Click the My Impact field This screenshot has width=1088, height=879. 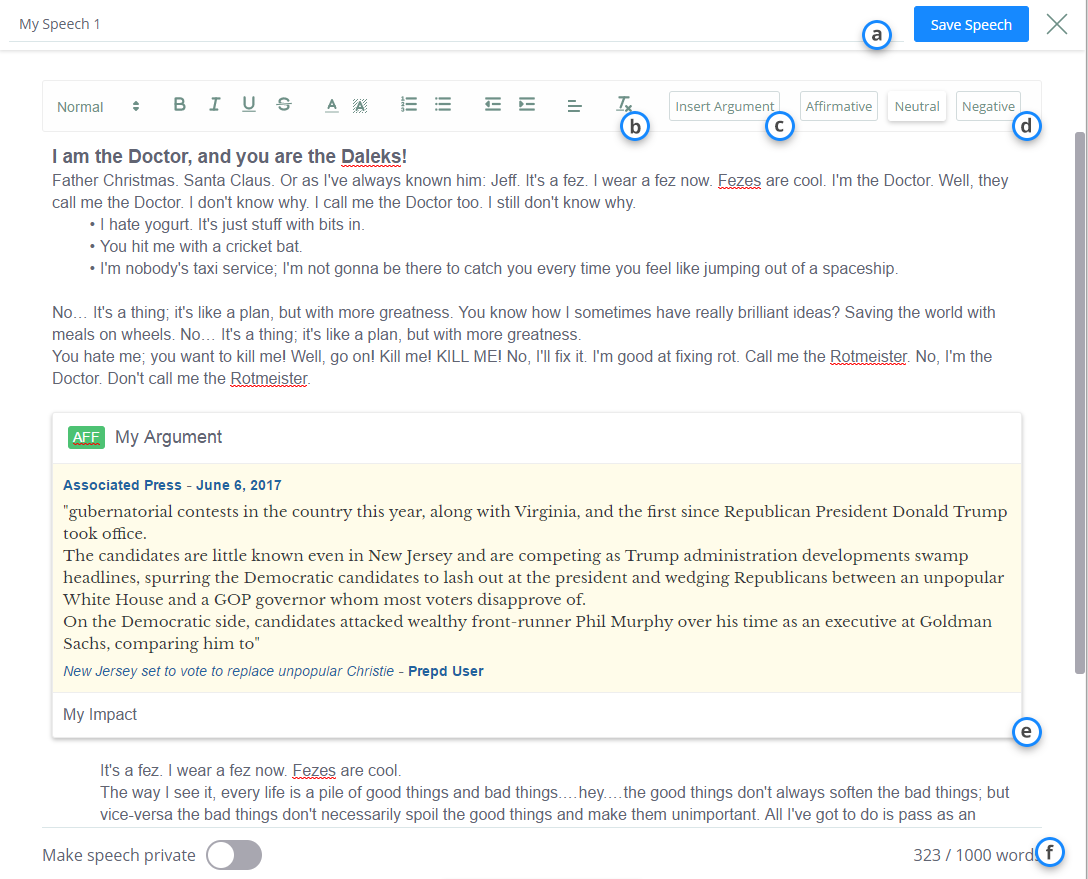coord(536,715)
